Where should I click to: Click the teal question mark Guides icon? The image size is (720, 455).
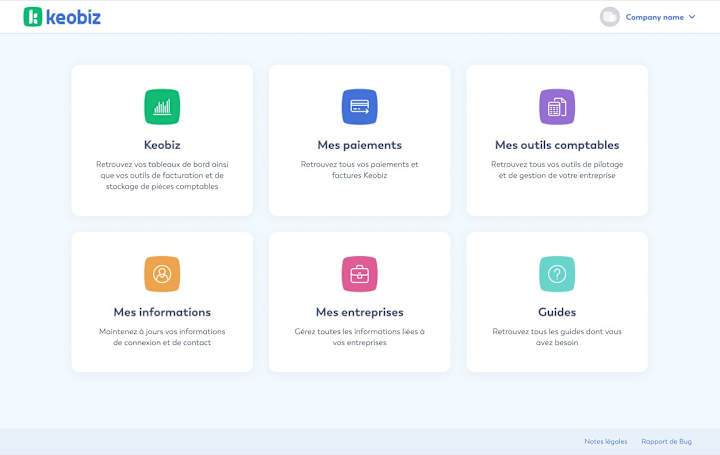pyautogui.click(x=557, y=274)
